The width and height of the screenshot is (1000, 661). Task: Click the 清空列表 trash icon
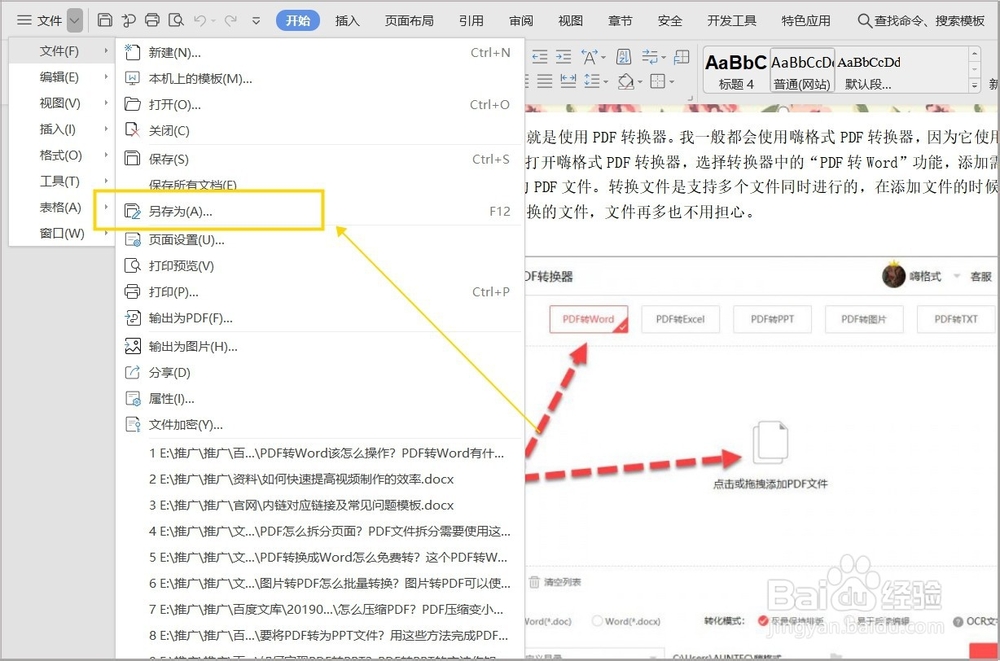pyautogui.click(x=533, y=581)
